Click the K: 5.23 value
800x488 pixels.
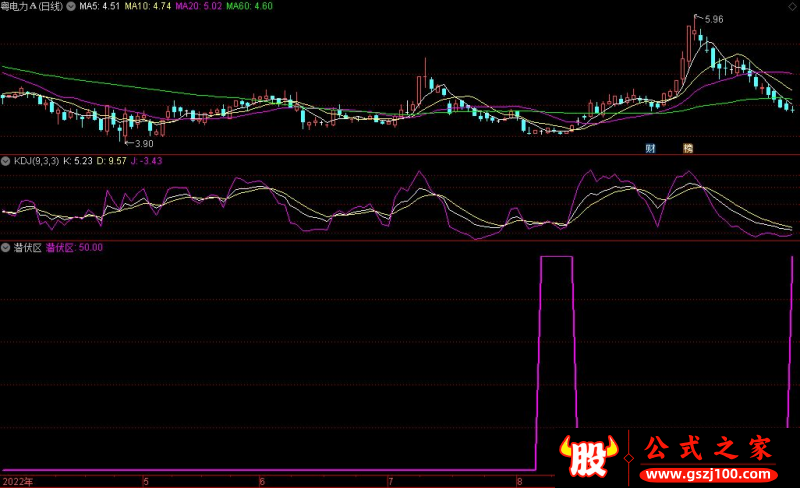point(78,161)
